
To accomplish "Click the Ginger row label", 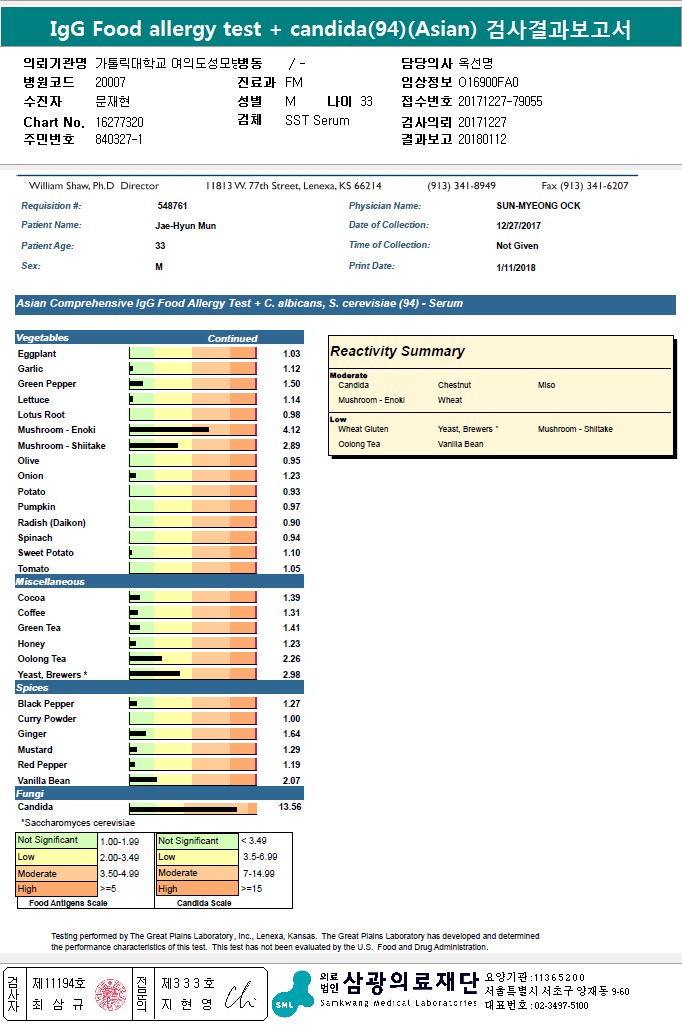I will point(32,734).
